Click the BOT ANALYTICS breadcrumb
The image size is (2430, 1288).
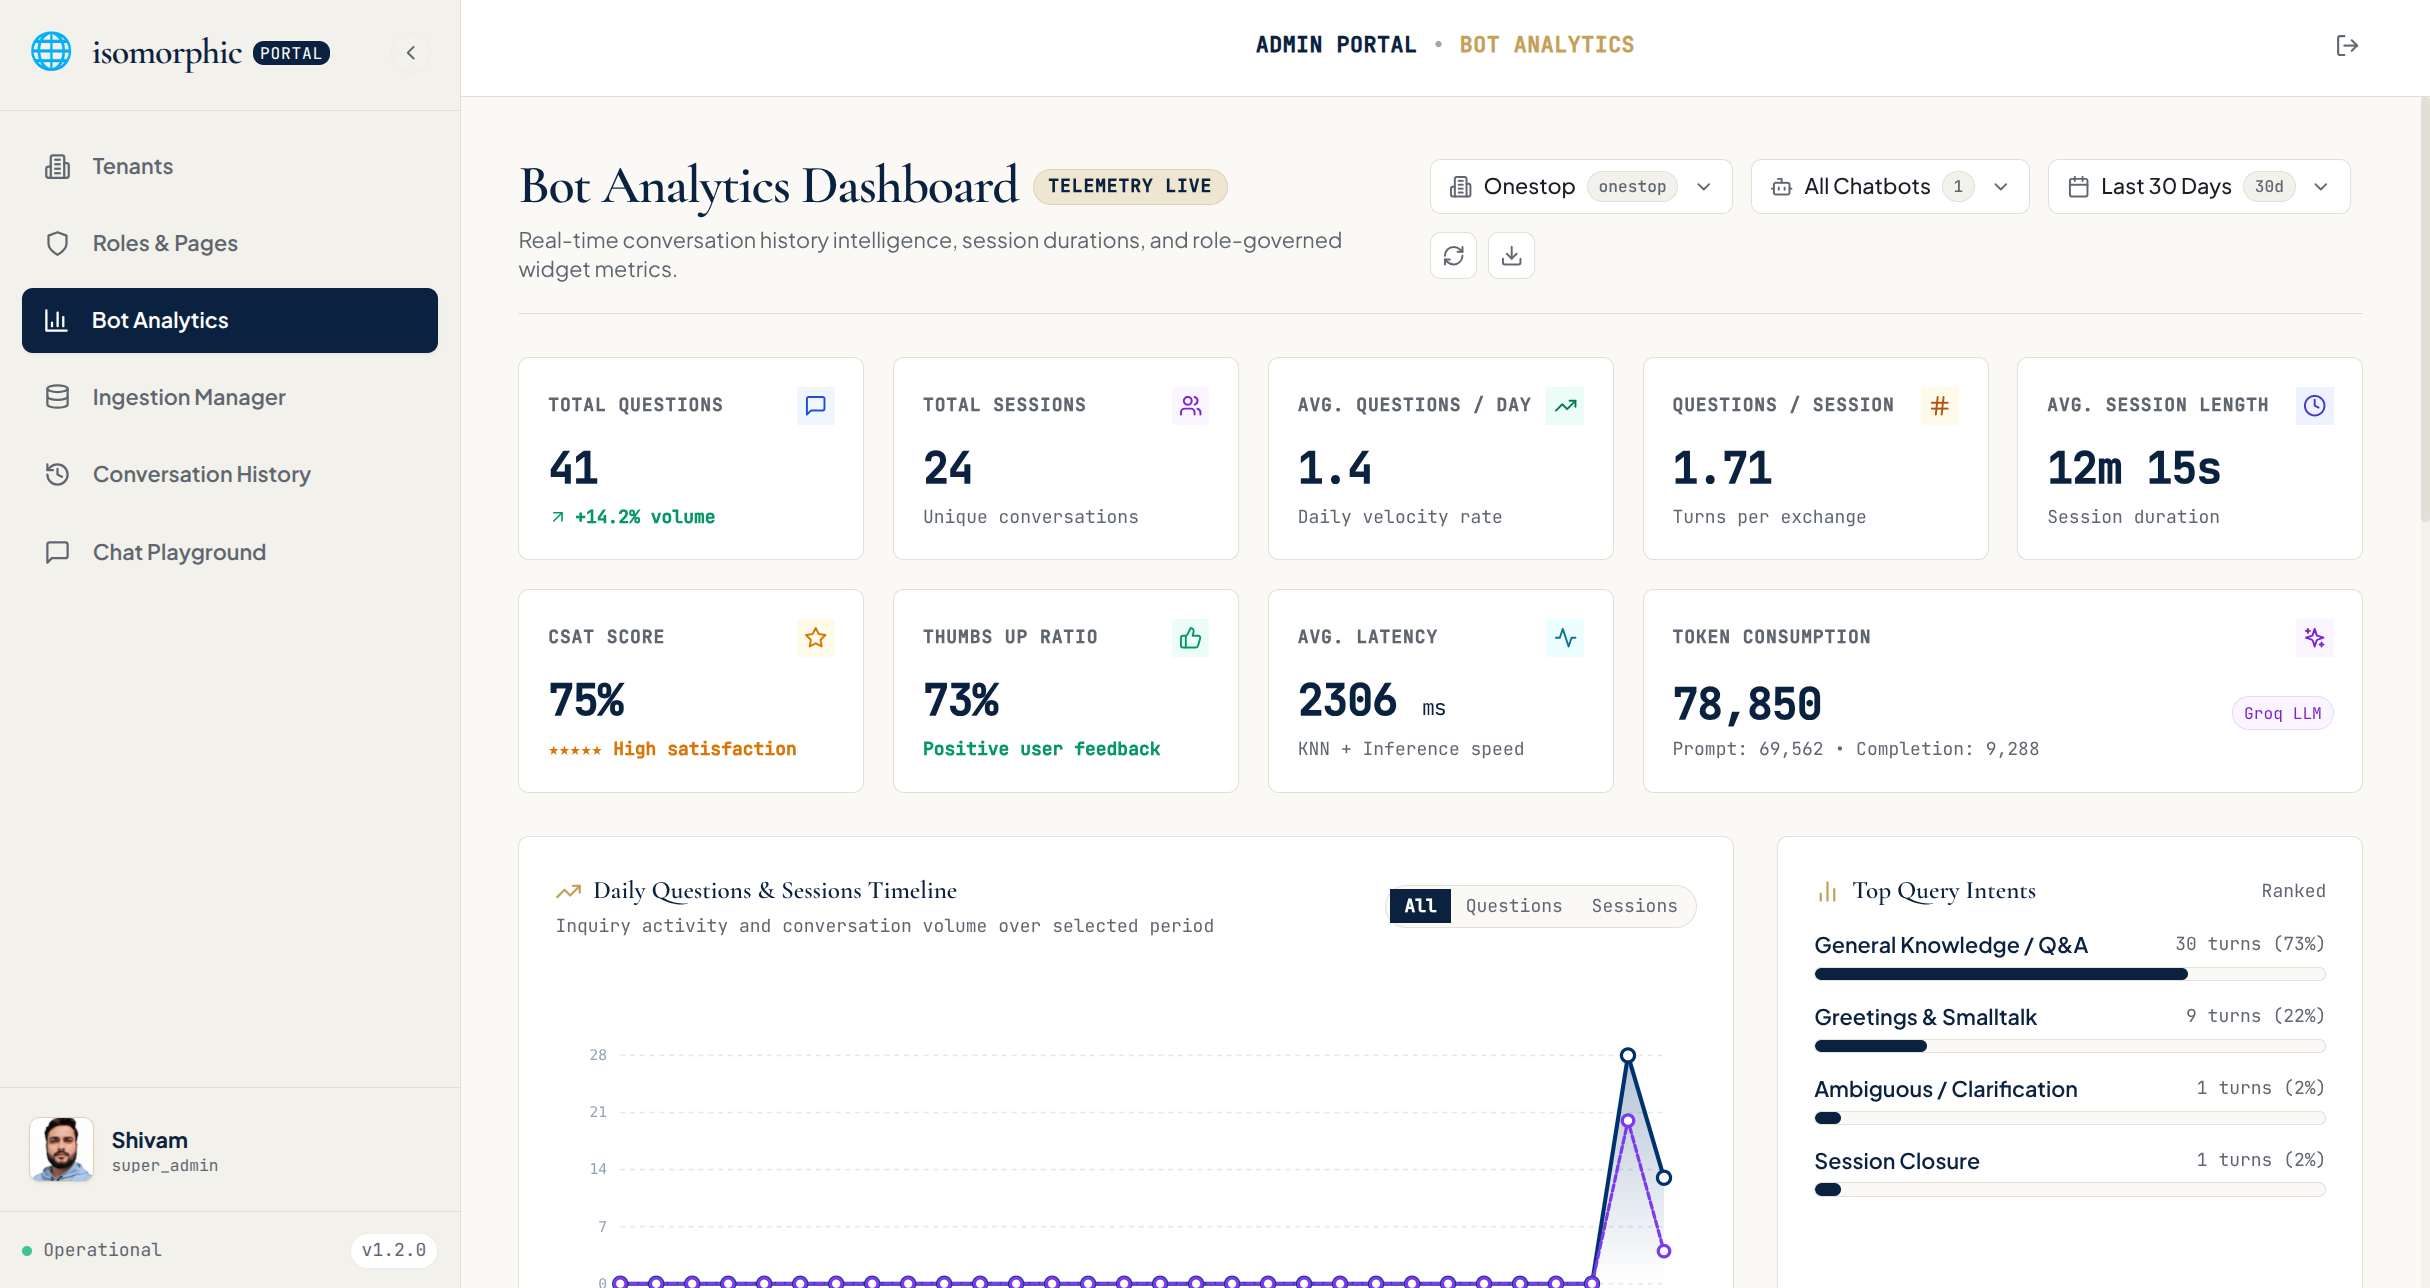coord(1547,45)
